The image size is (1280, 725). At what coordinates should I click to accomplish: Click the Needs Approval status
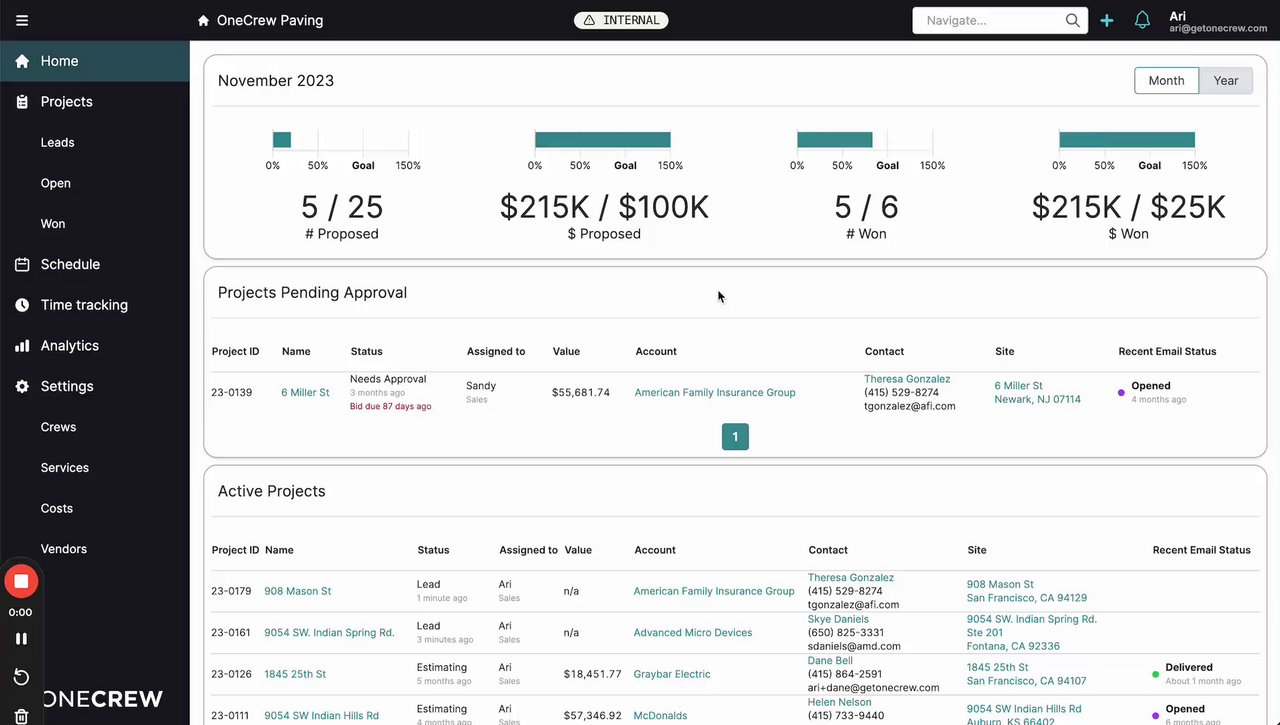point(388,379)
